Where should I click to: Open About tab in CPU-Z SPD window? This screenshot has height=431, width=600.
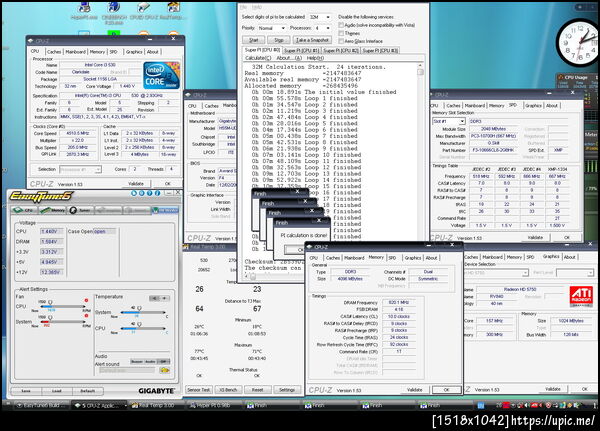click(x=552, y=105)
